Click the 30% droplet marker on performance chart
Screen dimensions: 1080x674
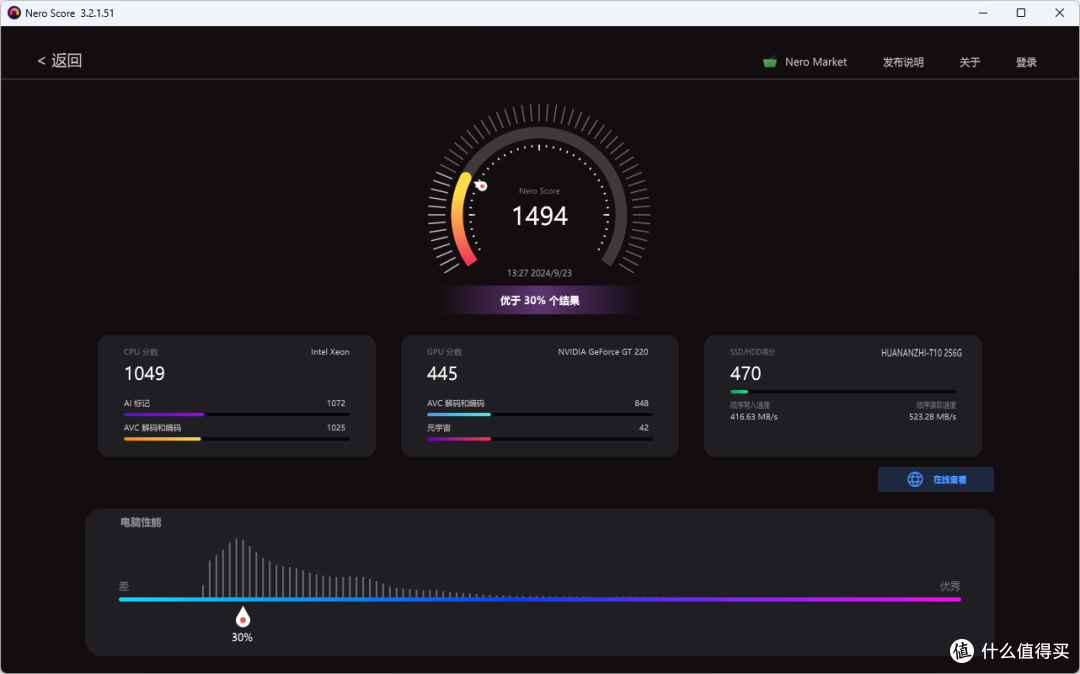pos(242,616)
